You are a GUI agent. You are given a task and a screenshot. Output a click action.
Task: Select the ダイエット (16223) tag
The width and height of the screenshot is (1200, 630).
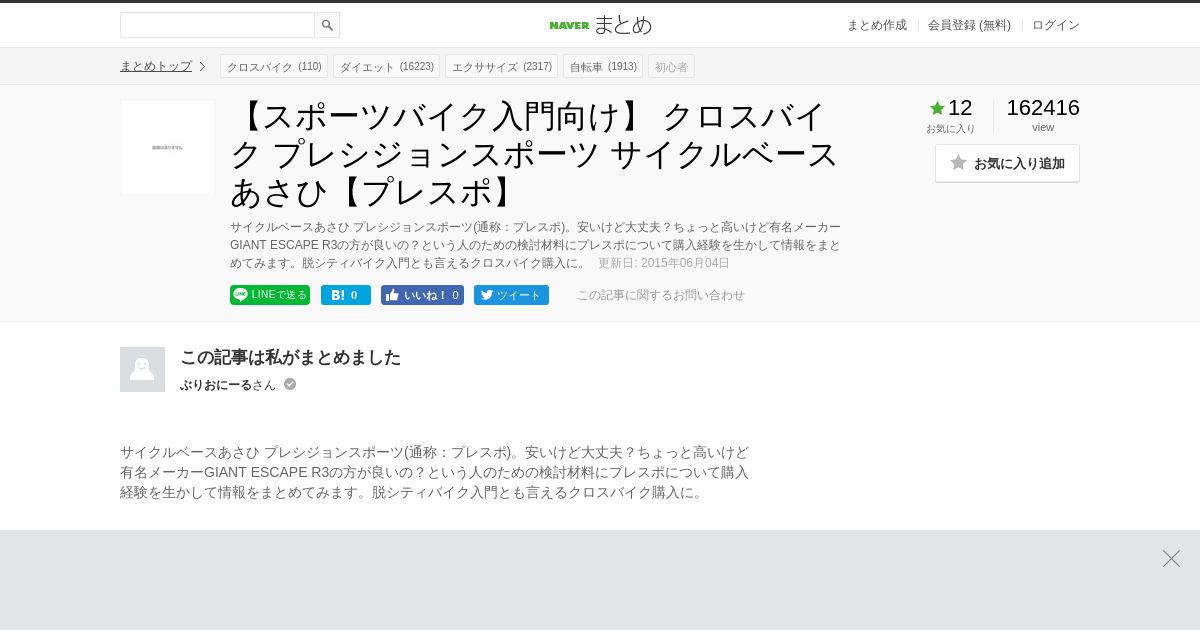pos(386,67)
